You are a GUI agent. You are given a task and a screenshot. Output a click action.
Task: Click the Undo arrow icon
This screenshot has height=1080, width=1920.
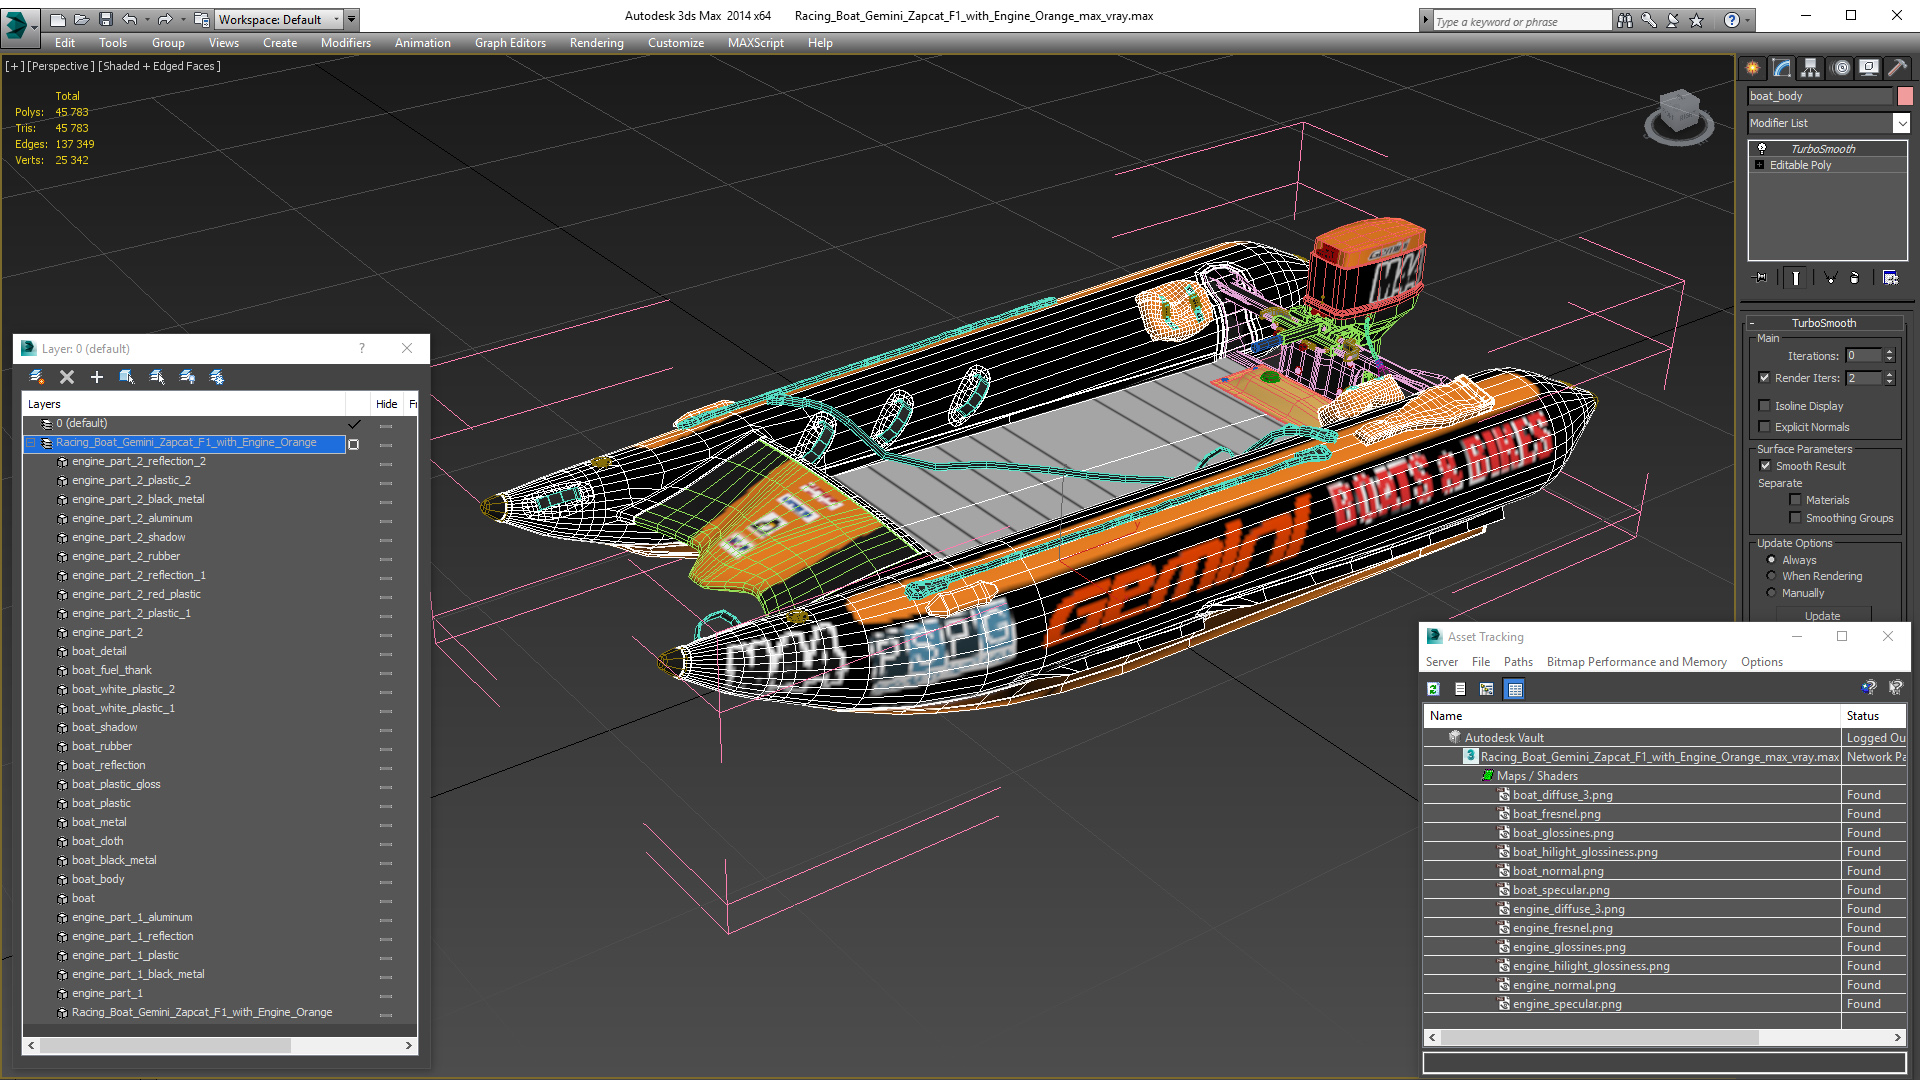(130, 19)
